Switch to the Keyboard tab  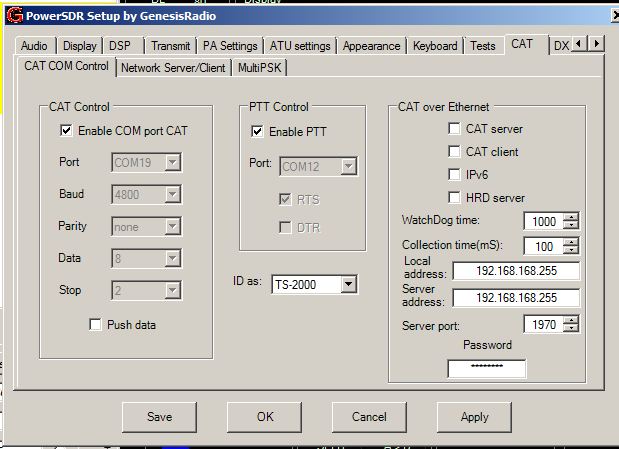(x=435, y=46)
